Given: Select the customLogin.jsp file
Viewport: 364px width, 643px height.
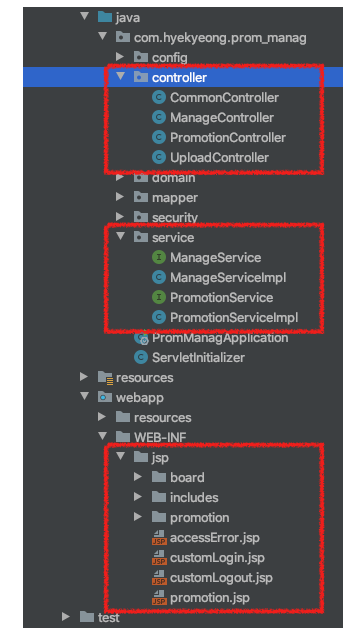Looking at the screenshot, I should 217,558.
